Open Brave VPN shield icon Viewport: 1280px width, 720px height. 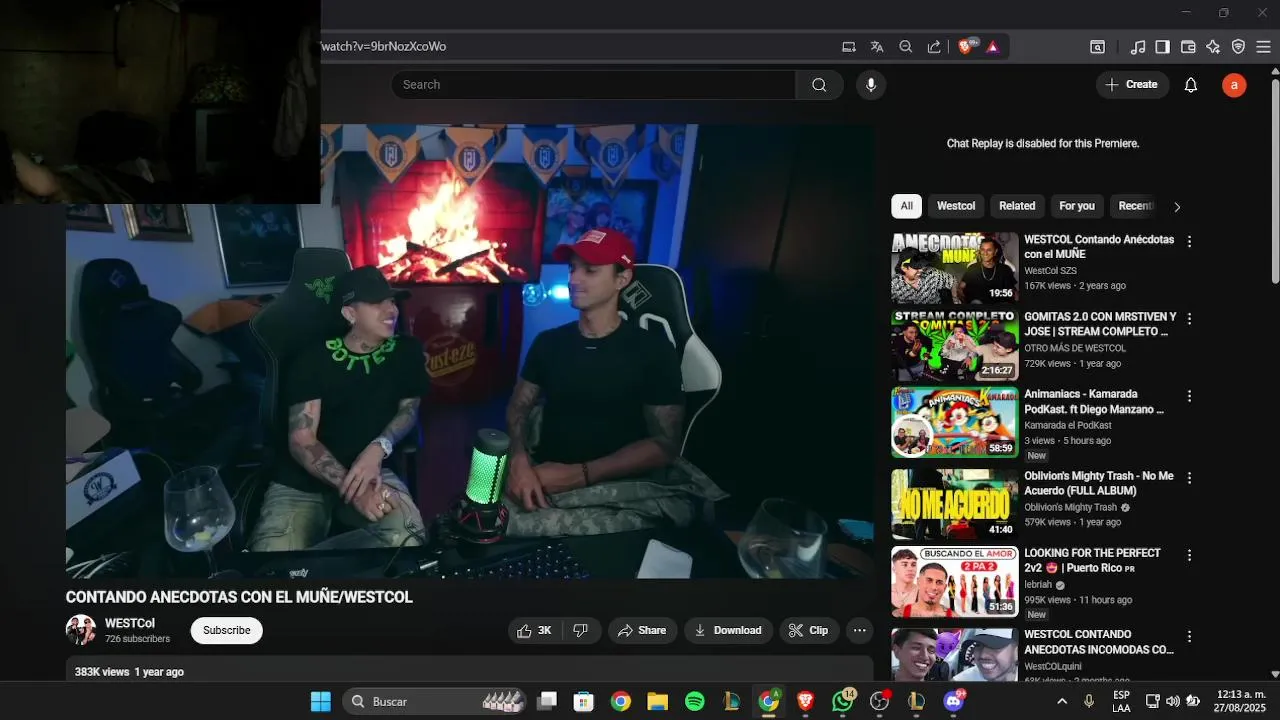(x=1238, y=46)
